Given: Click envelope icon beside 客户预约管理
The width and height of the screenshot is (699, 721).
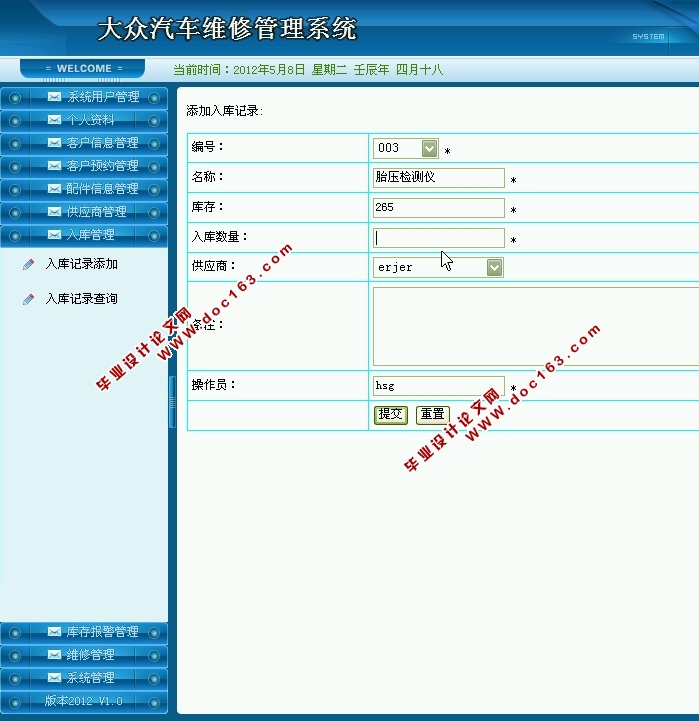Looking at the screenshot, I should [54, 166].
